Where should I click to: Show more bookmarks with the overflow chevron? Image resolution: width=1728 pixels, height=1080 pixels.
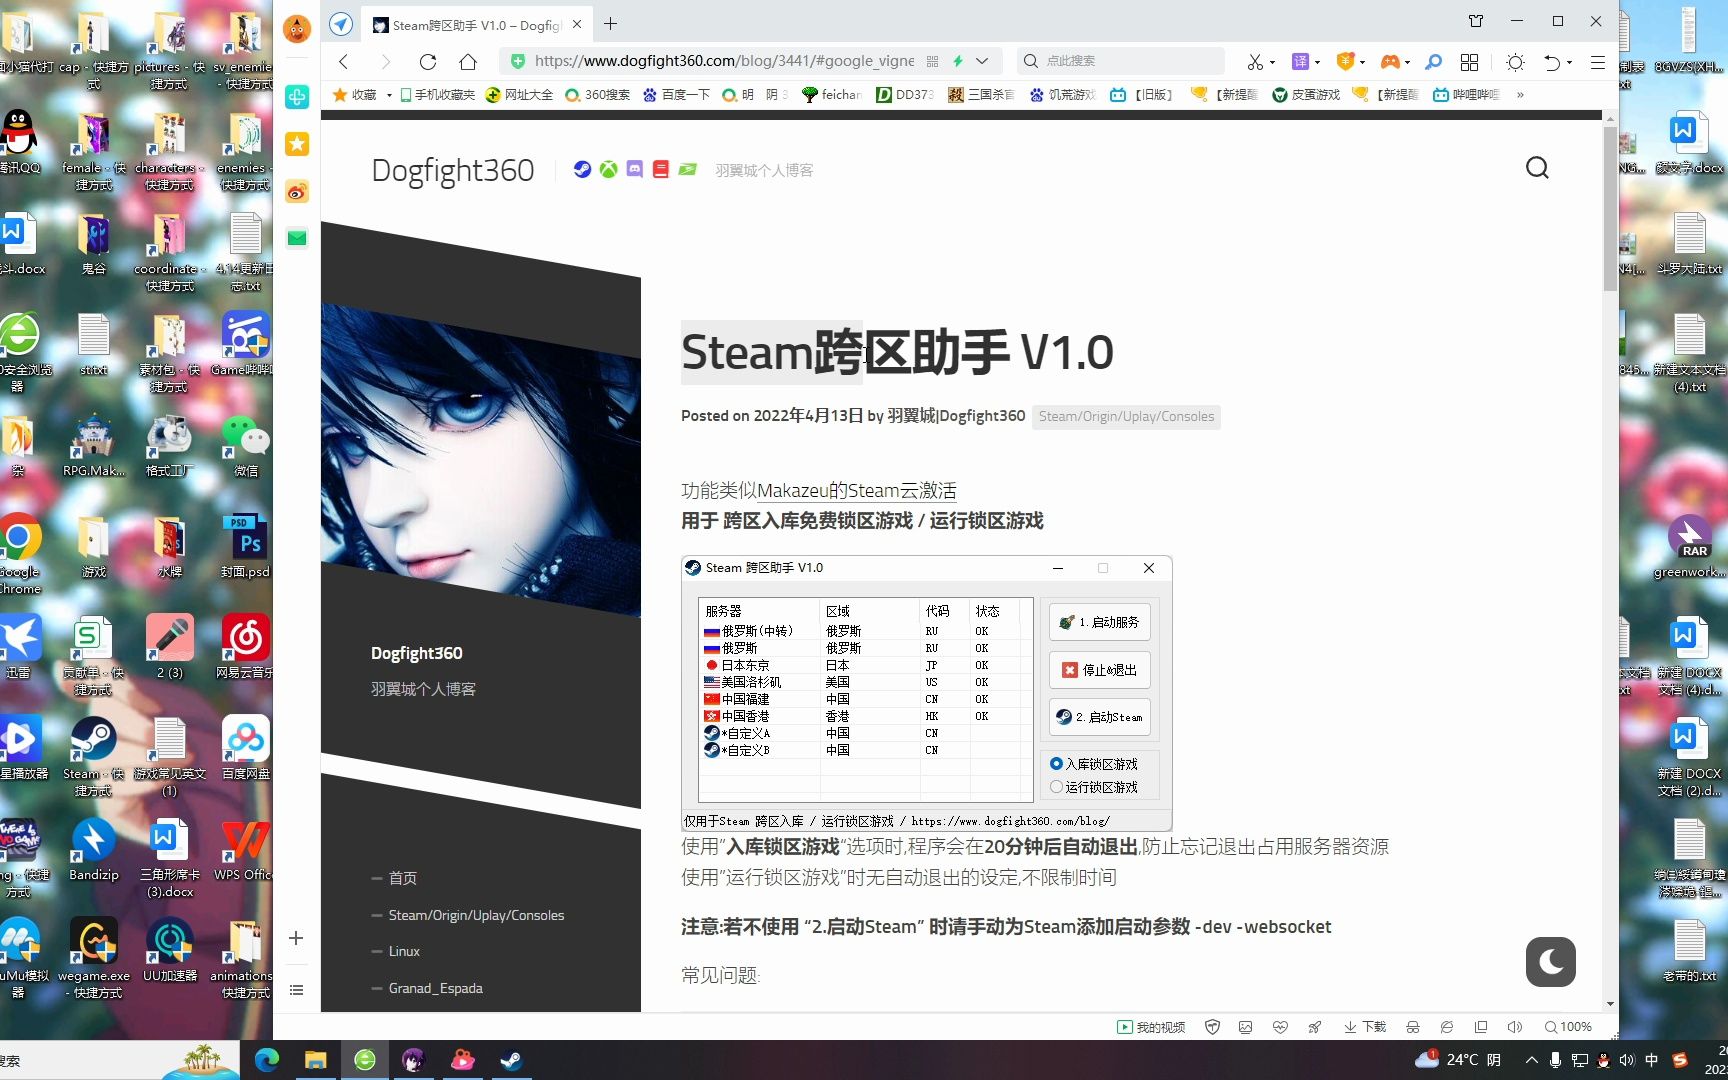coord(1520,95)
